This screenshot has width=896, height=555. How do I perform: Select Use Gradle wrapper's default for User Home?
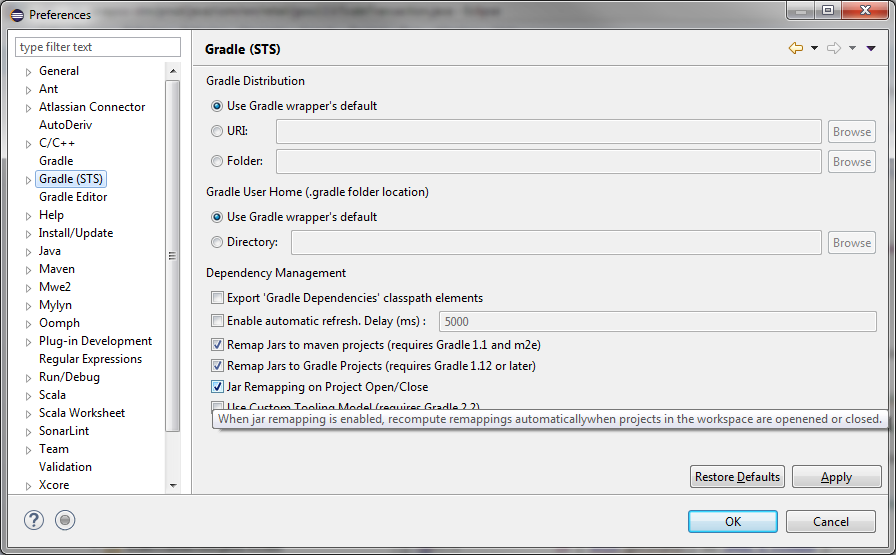(x=217, y=217)
